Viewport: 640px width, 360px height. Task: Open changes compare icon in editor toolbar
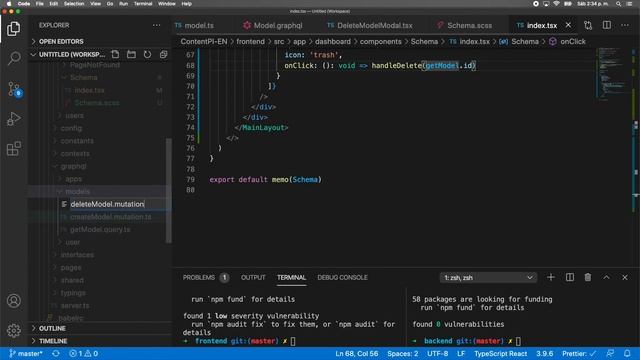pyautogui.click(x=588, y=25)
